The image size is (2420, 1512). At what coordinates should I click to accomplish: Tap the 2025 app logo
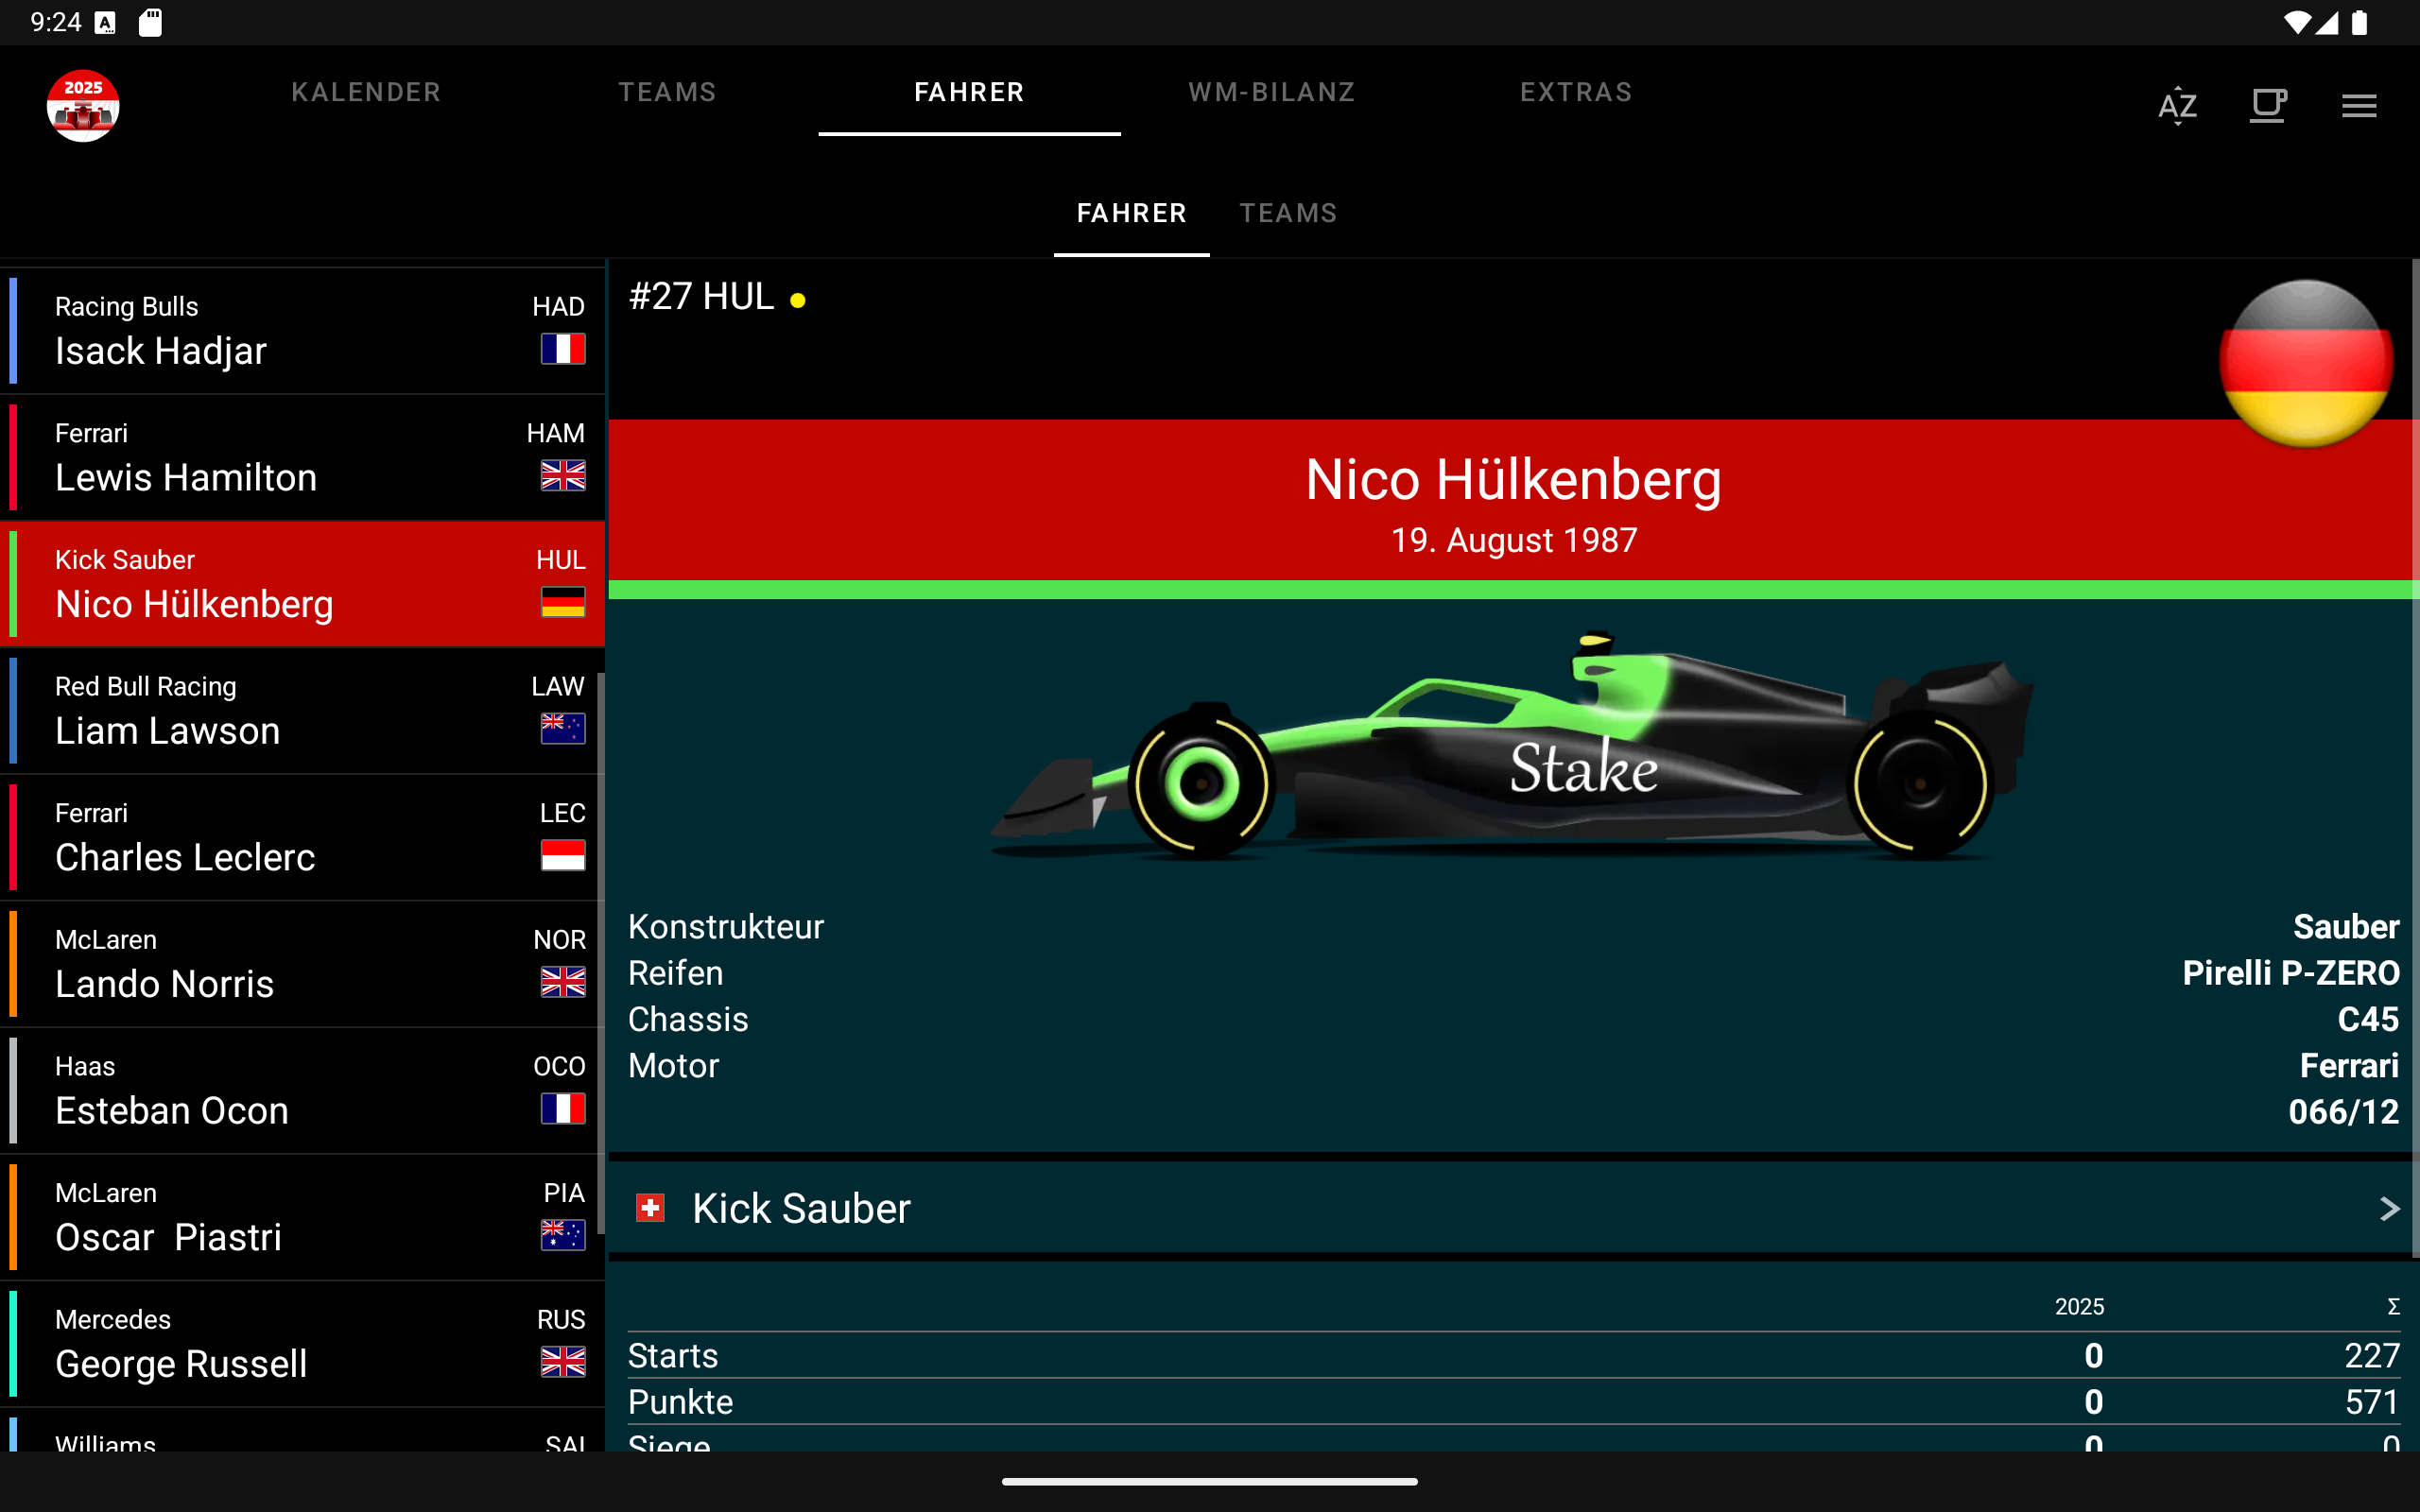point(83,105)
